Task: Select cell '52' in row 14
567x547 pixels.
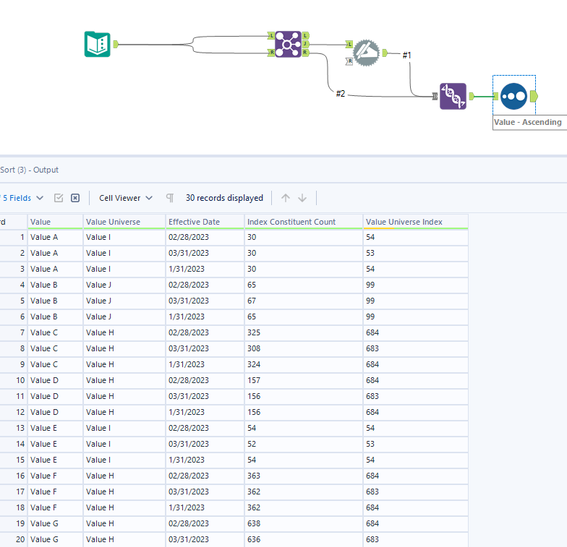Action: 304,444
